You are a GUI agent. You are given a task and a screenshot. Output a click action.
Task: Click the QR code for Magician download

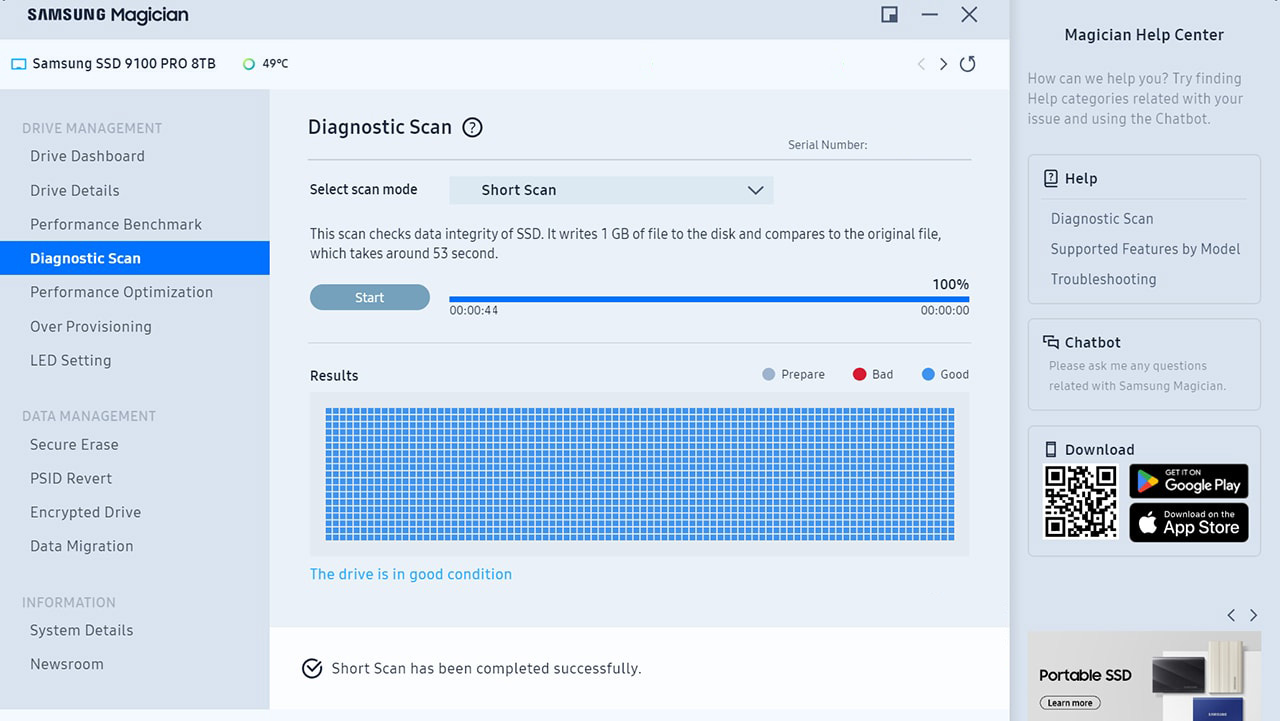point(1080,502)
